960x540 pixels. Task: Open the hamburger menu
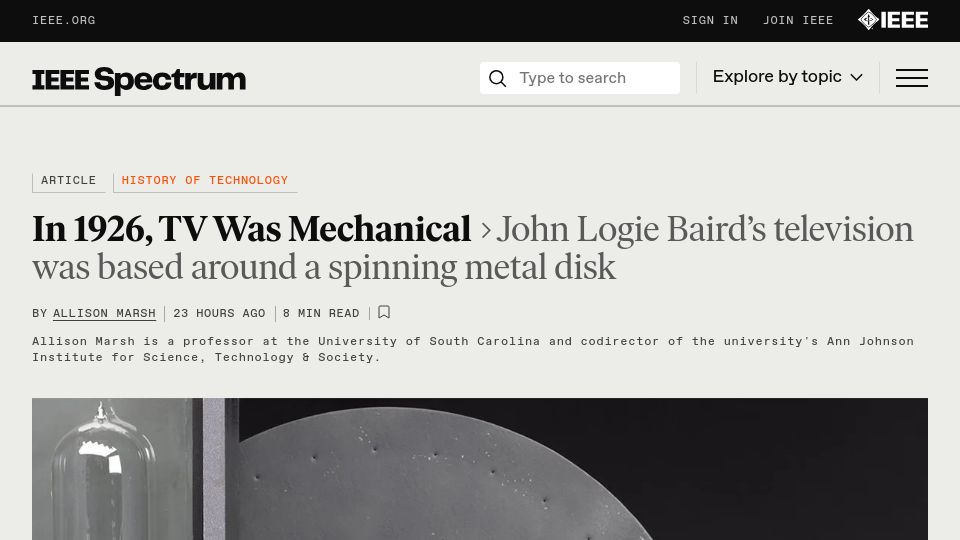click(x=912, y=78)
